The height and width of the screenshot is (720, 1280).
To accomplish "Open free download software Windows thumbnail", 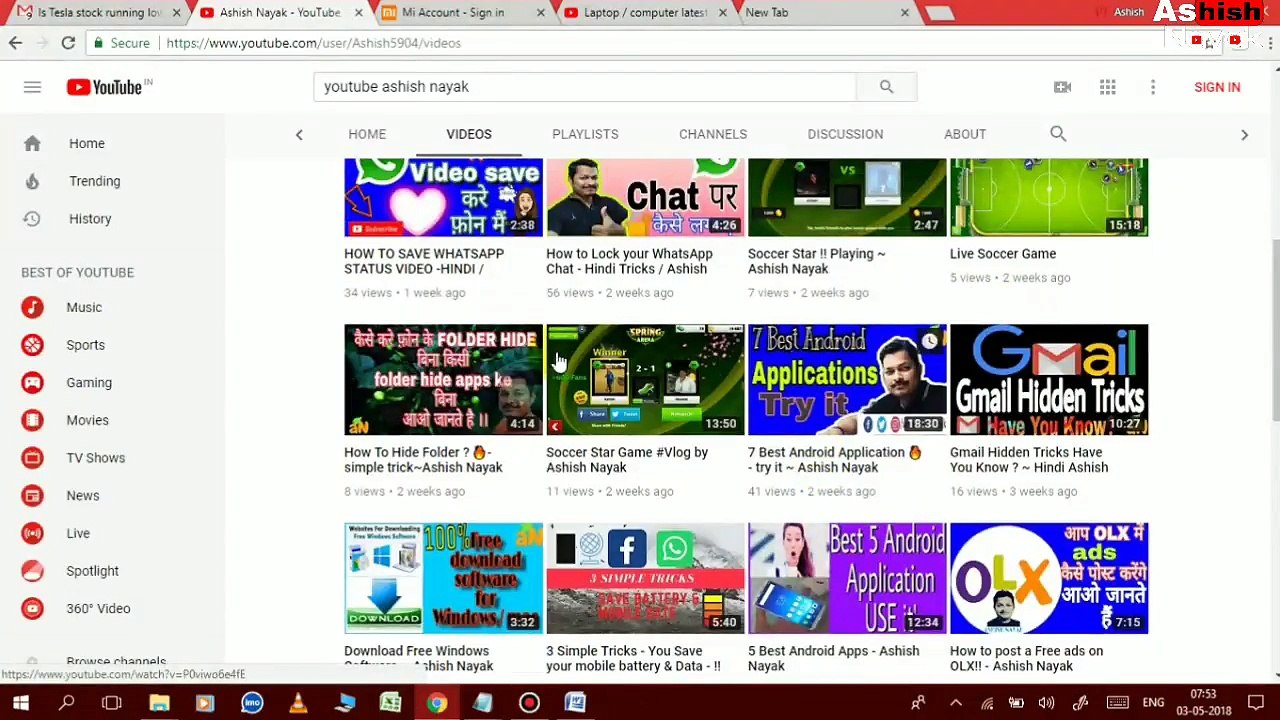I will pos(443,578).
